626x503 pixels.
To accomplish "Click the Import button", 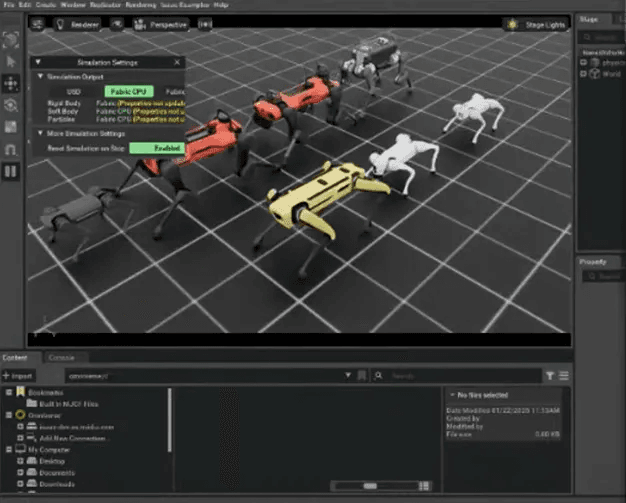I will [17, 375].
